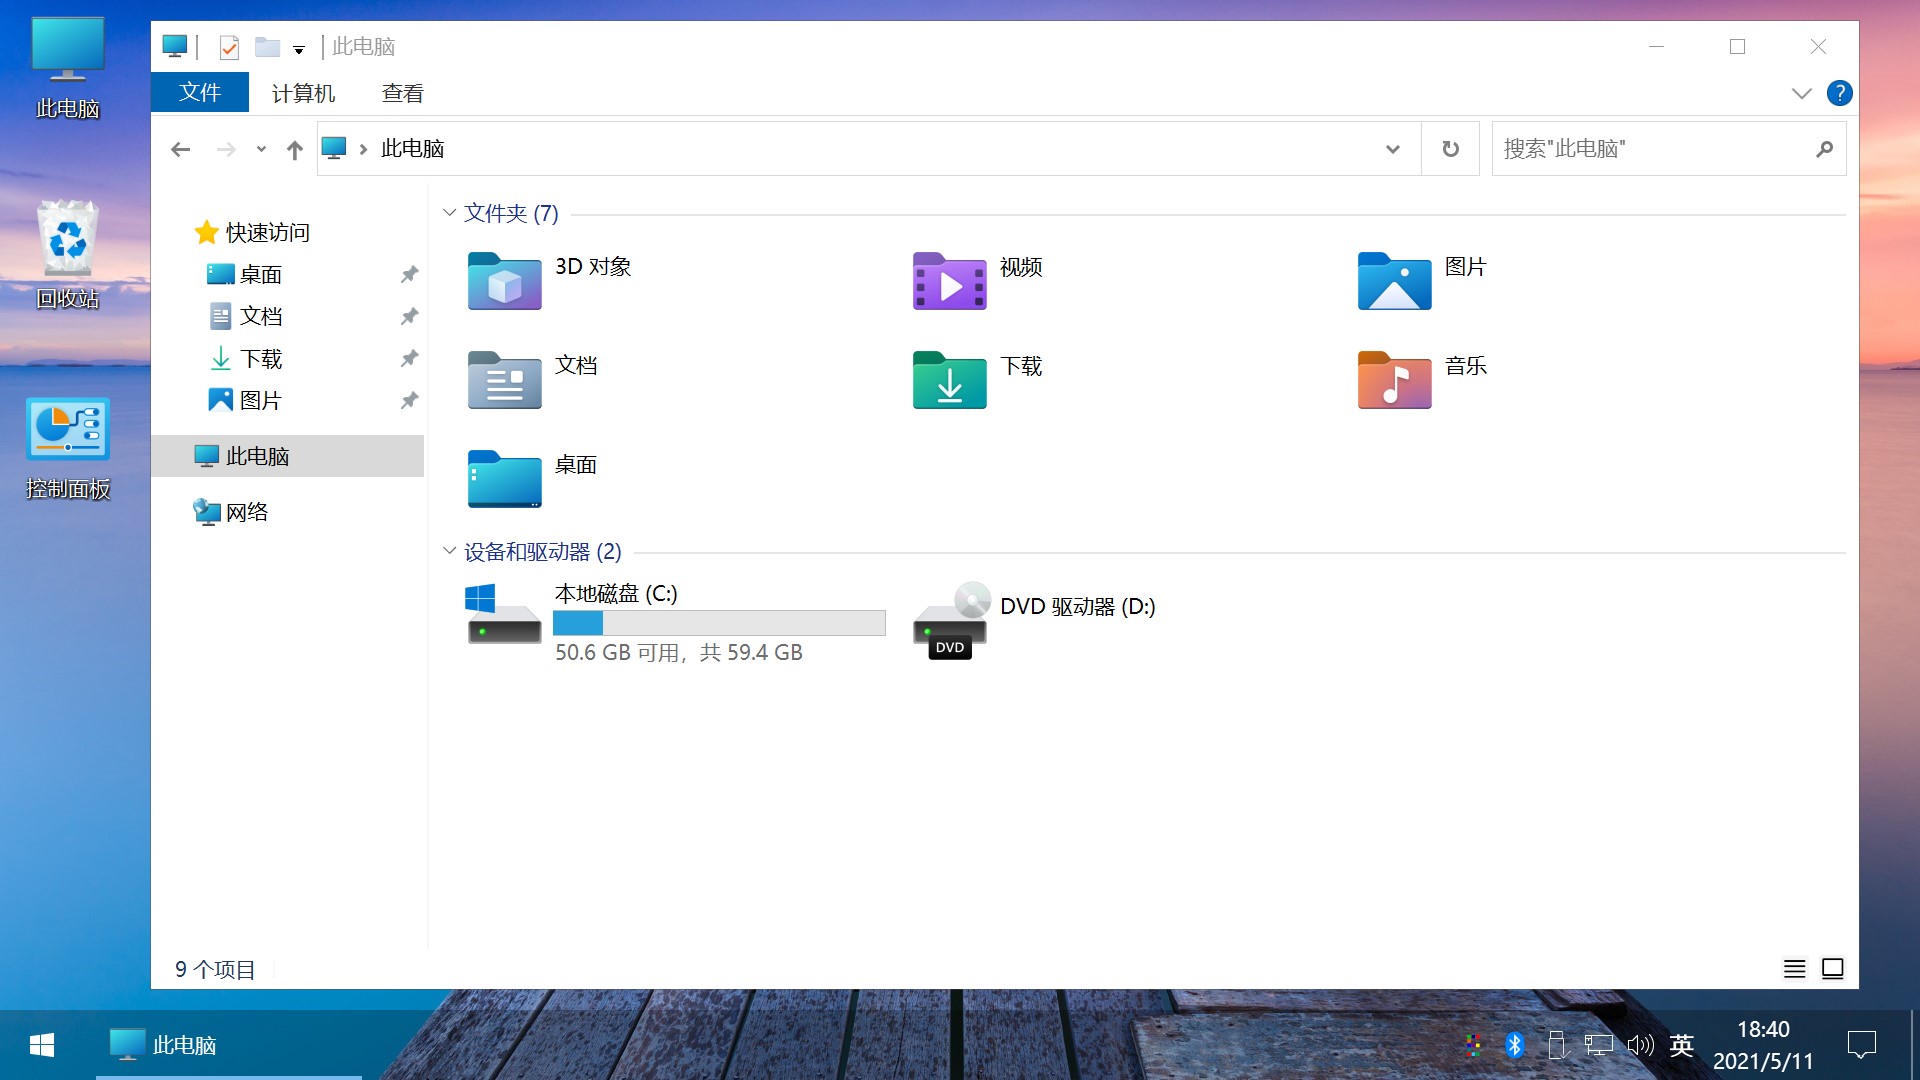Click the refresh icon in address bar
This screenshot has width=1920, height=1080.
pyautogui.click(x=1450, y=148)
